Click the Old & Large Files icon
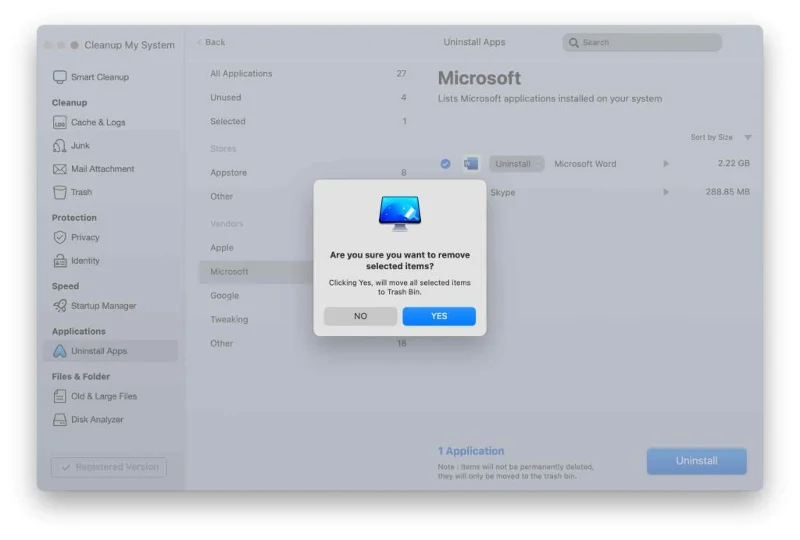Screen dimensions: 800x540 pos(60,396)
